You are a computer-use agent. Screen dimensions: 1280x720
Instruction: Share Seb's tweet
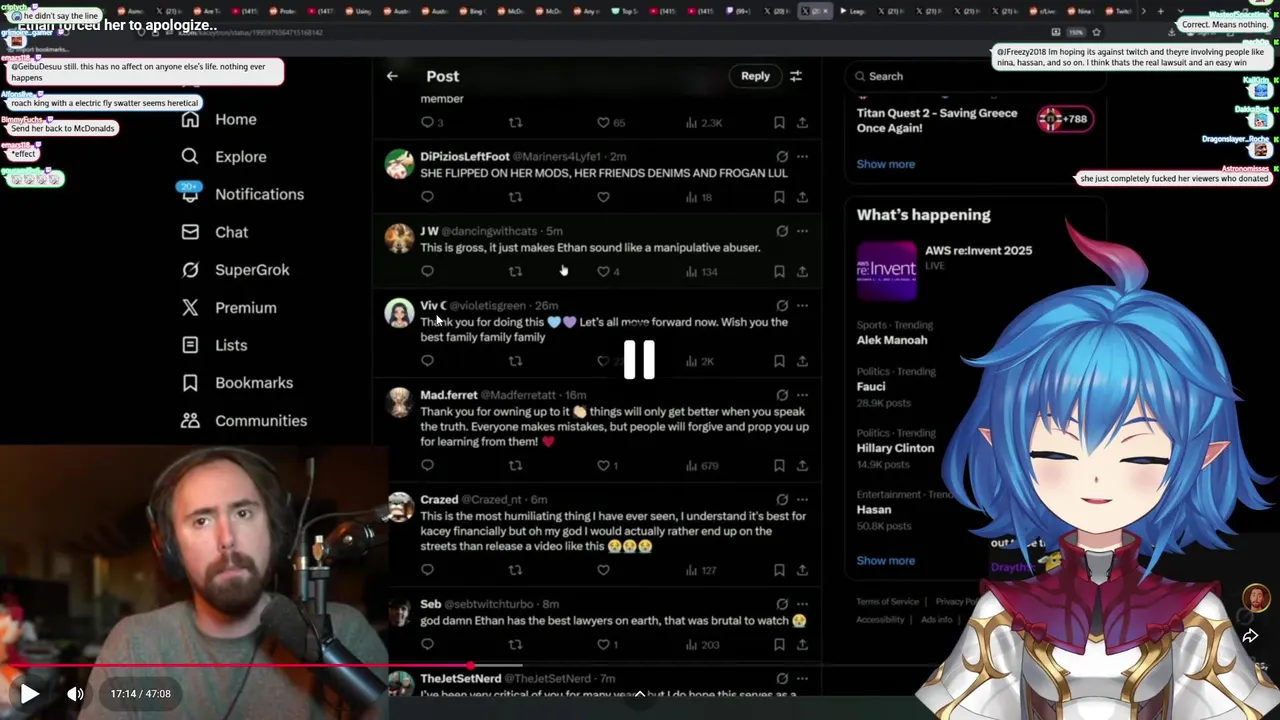click(802, 645)
